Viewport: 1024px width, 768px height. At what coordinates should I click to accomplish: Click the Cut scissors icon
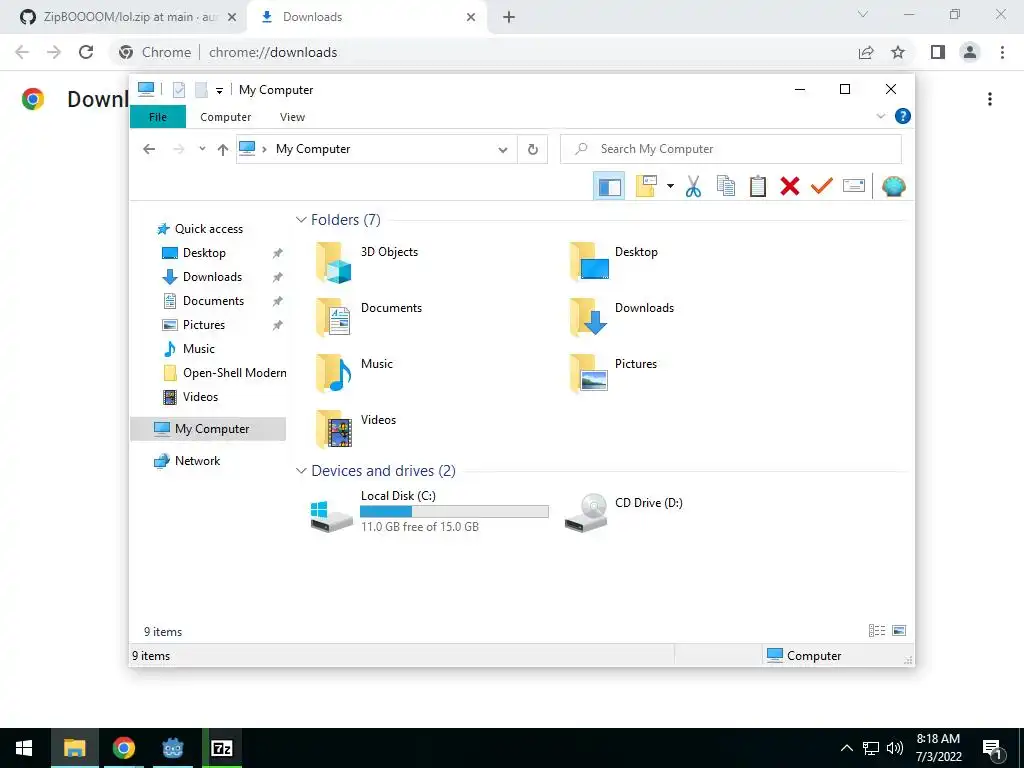coord(693,187)
